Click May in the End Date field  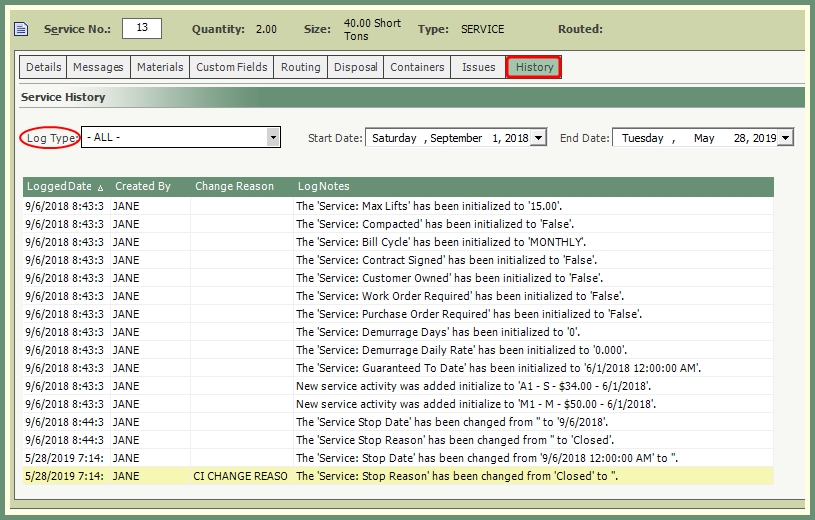(x=704, y=138)
